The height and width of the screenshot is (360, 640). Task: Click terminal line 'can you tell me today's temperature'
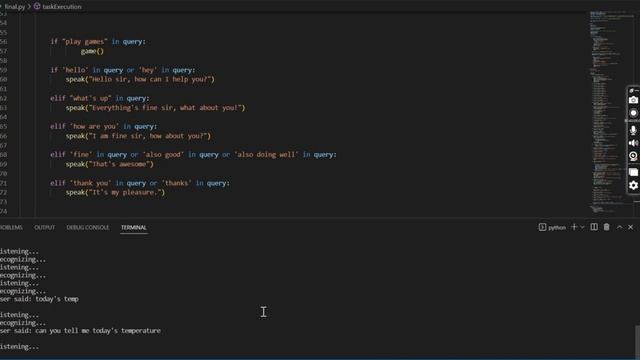pyautogui.click(x=98, y=331)
